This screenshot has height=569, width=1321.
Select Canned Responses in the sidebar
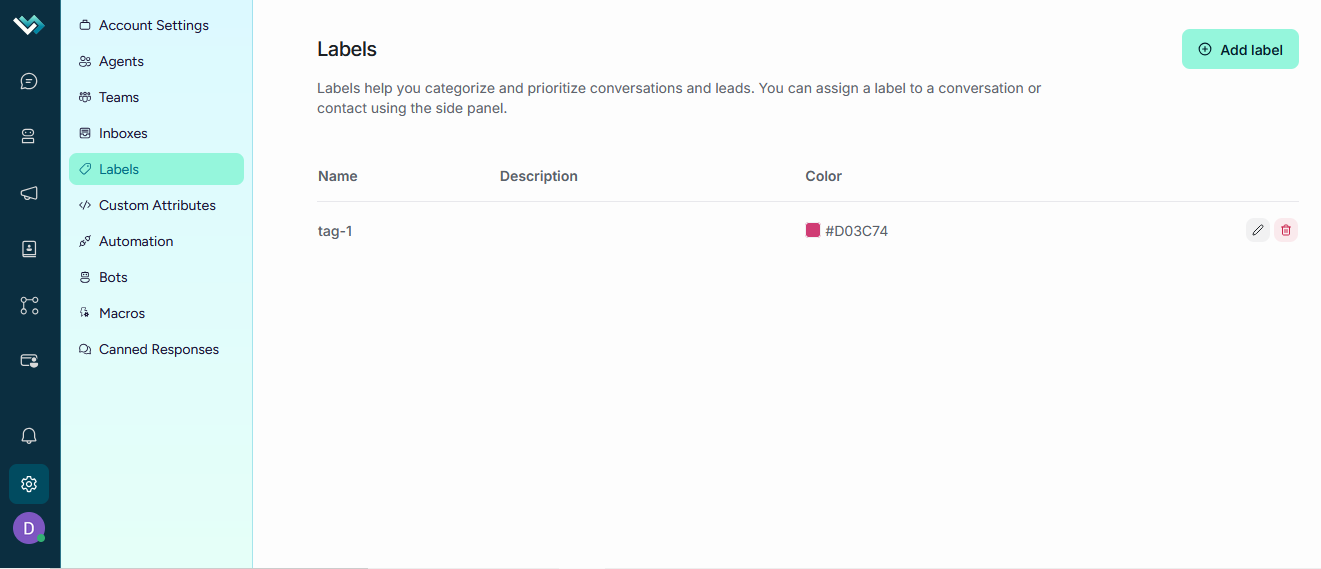click(156, 349)
